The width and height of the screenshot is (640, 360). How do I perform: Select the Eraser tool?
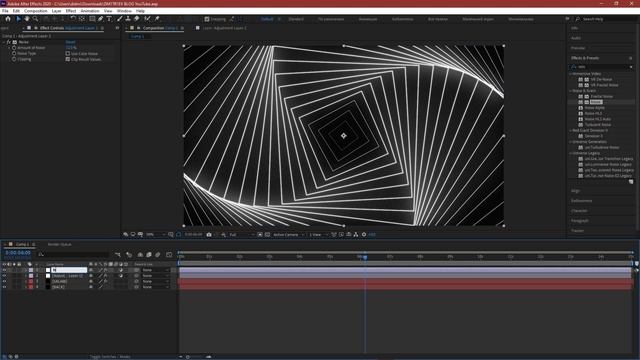coord(137,19)
